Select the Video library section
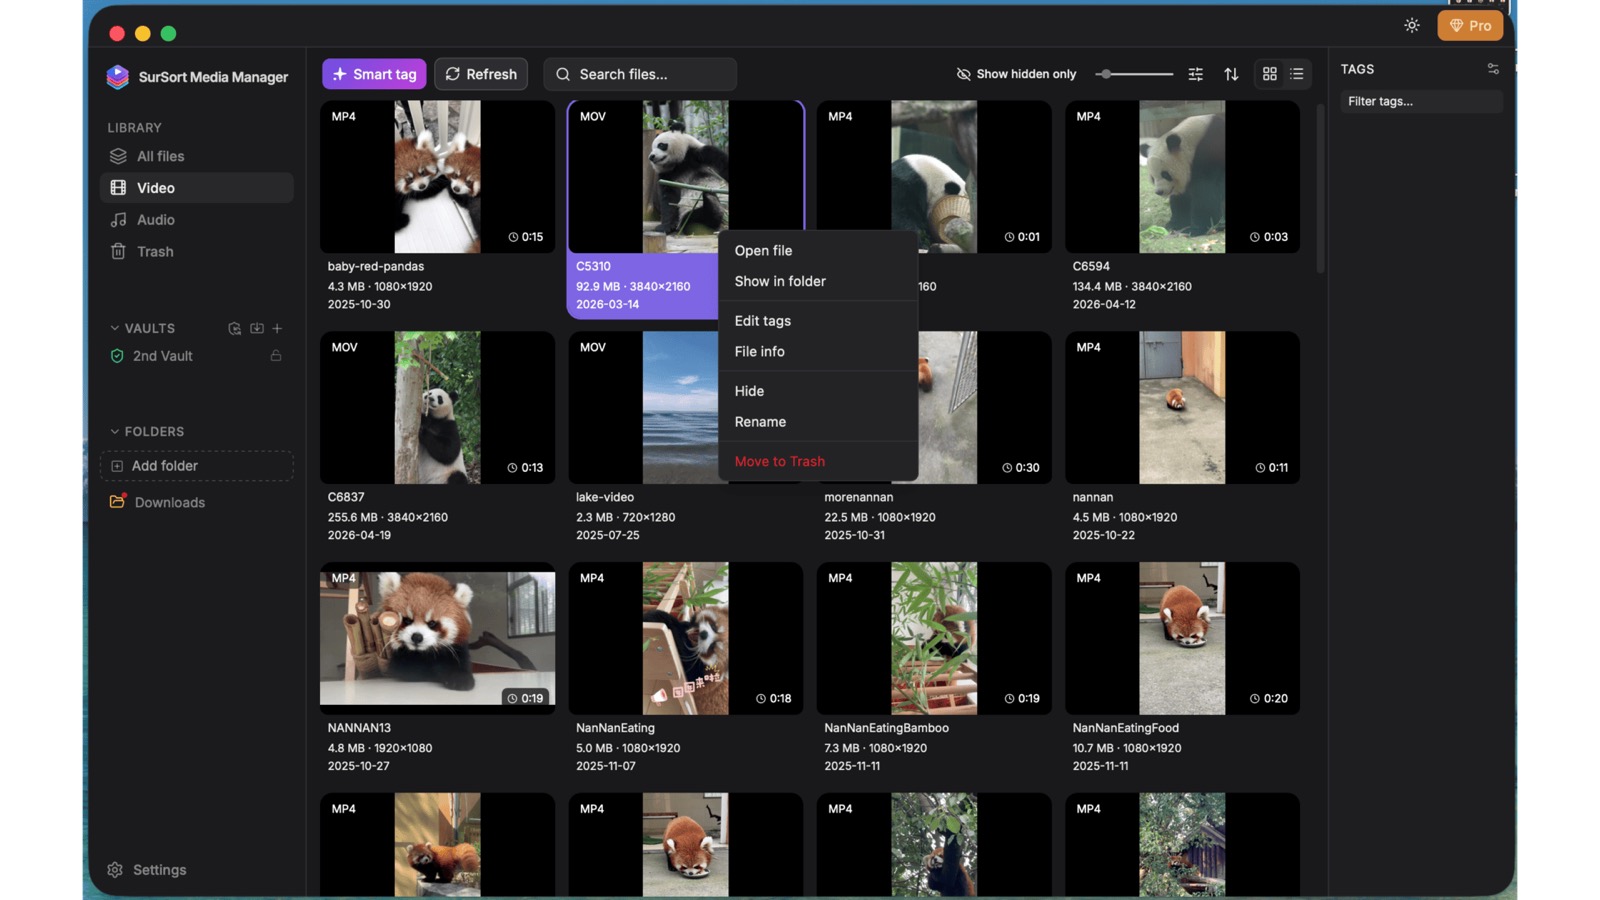The image size is (1600, 900). click(x=196, y=188)
